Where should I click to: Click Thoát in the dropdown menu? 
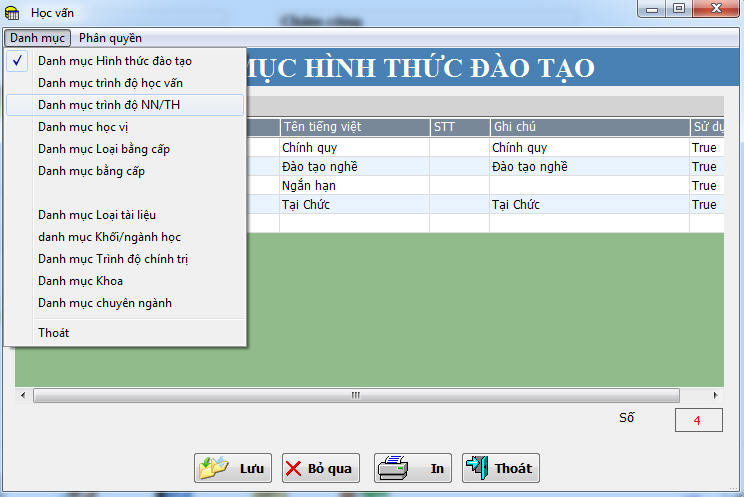(54, 333)
